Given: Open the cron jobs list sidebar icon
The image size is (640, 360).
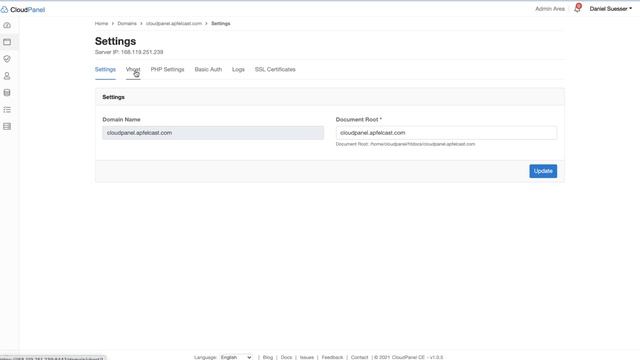Looking at the screenshot, I should [7, 109].
